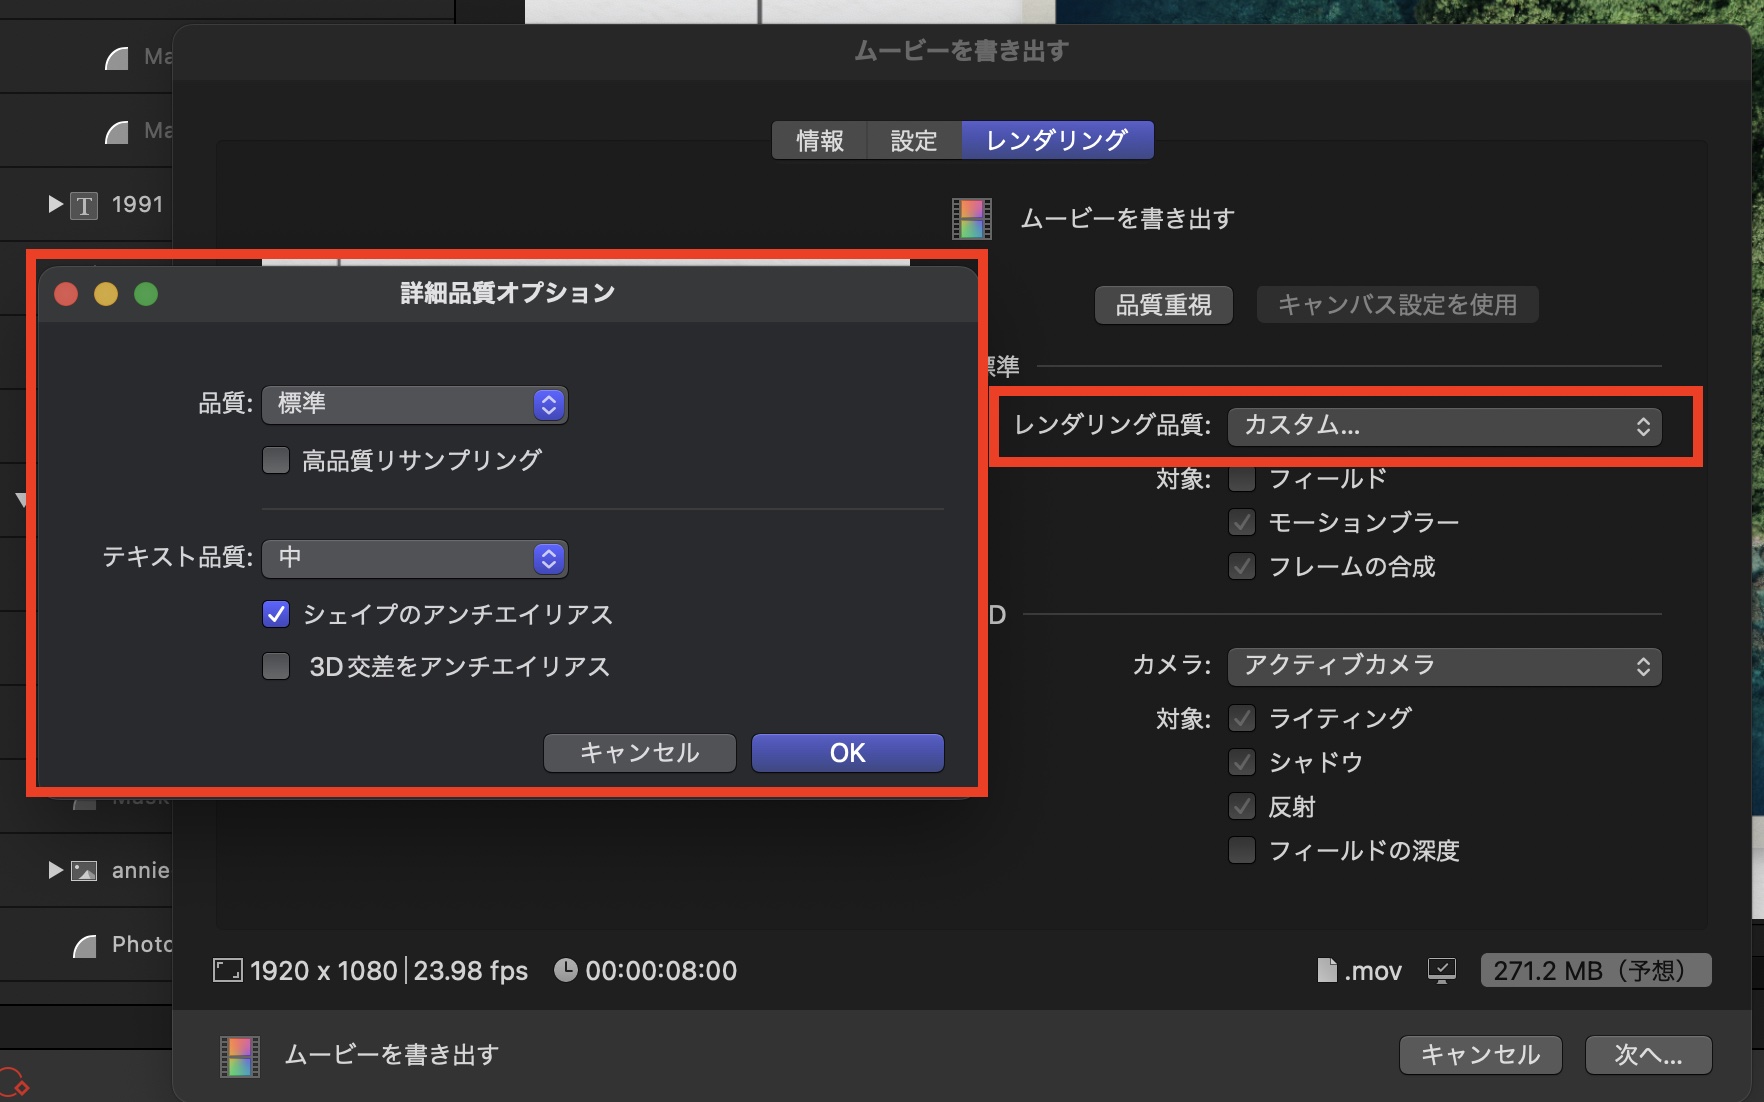The image size is (1764, 1102).
Task: Toggle the フィールドの深度 checkbox
Action: coord(1242,851)
